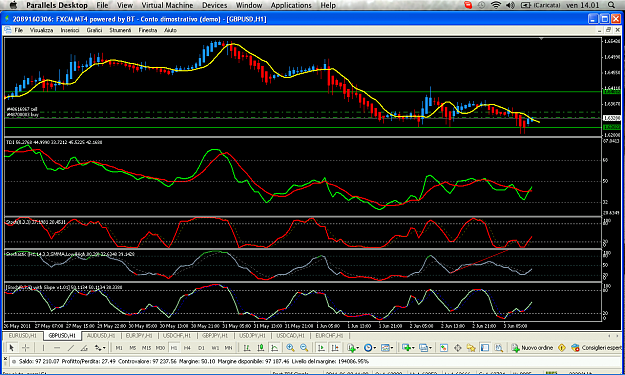Zoom out of the chart
The height and width of the screenshot is (375, 625).
click(304, 348)
